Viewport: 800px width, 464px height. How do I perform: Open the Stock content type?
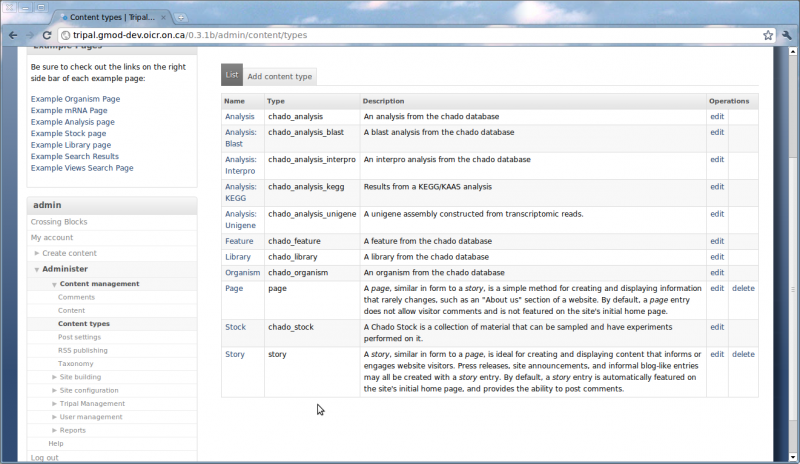coord(235,327)
